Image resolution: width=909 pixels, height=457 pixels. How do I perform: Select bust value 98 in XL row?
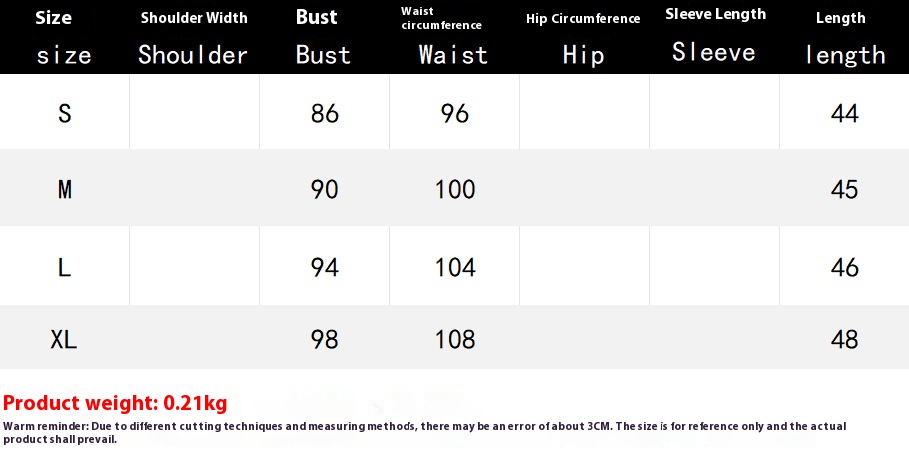325,340
